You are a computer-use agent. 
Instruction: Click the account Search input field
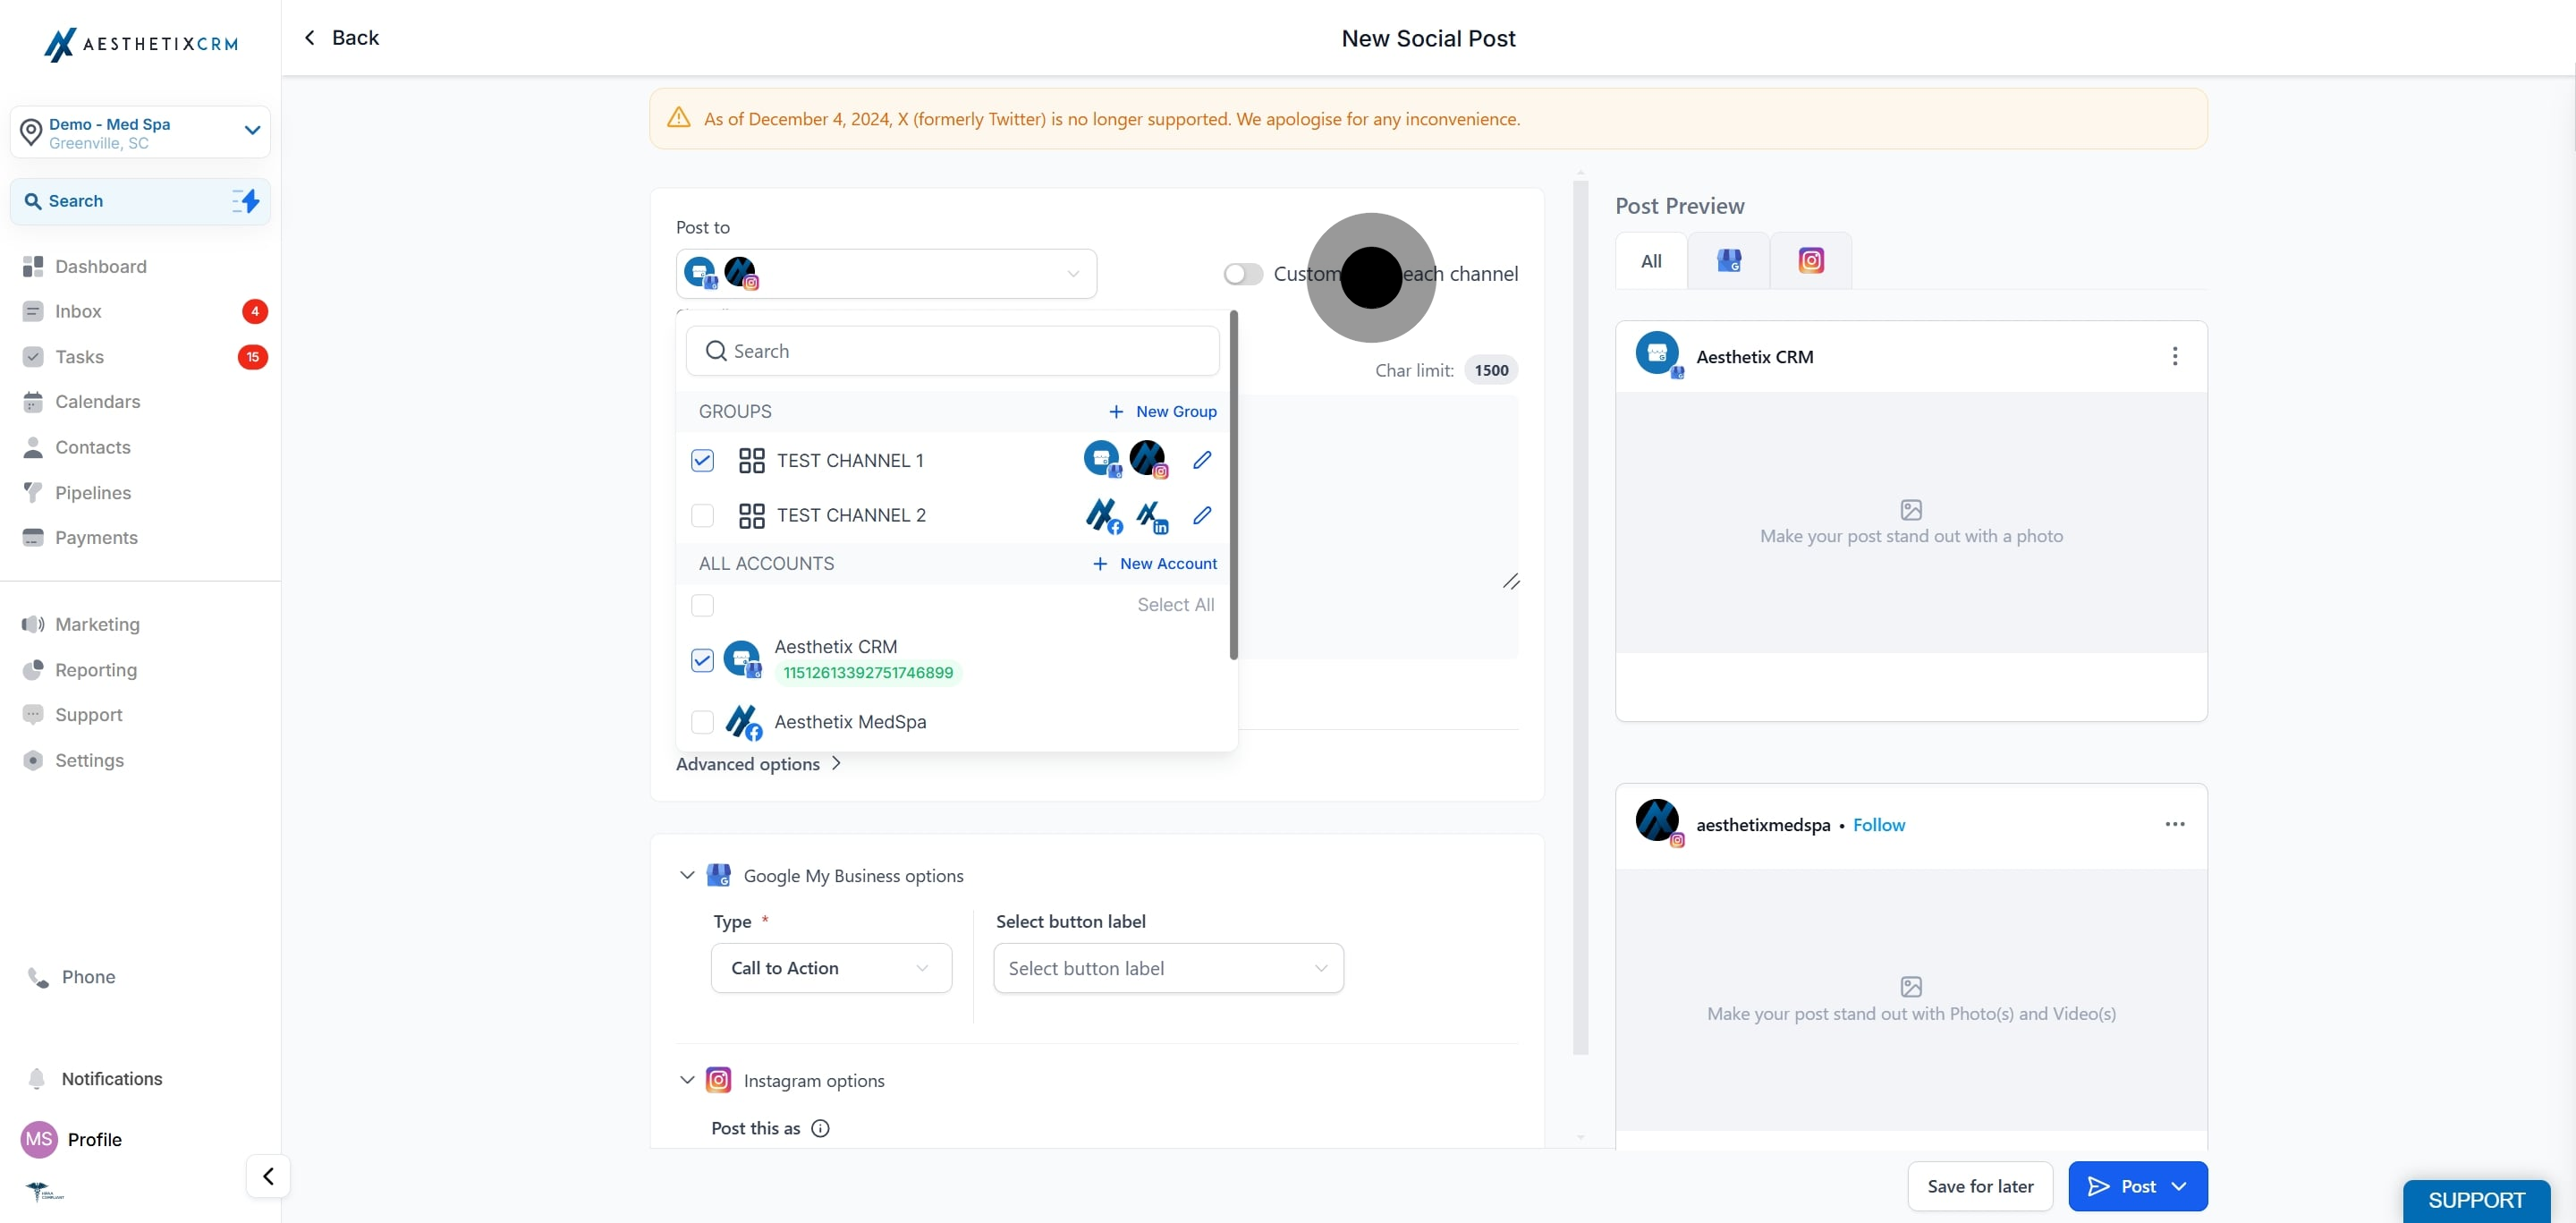click(x=952, y=351)
